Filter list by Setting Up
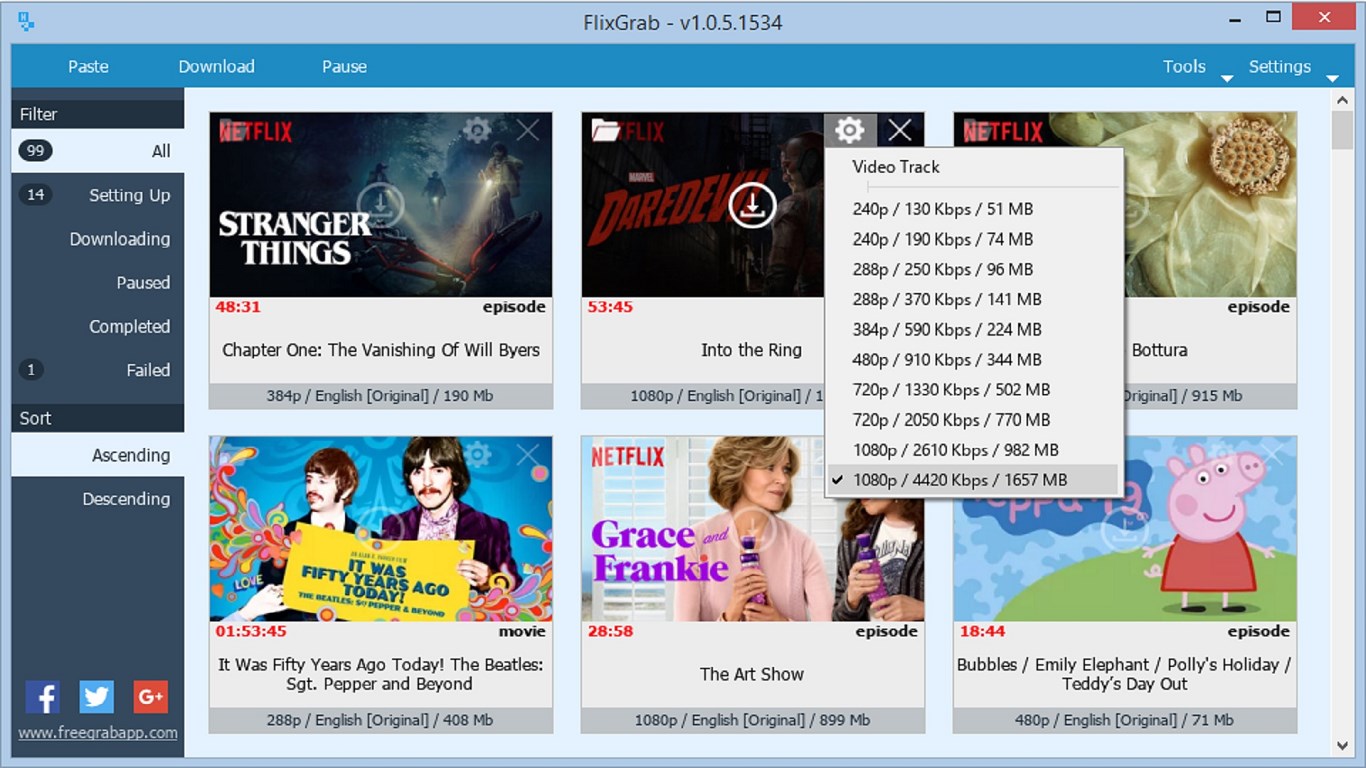The width and height of the screenshot is (1366, 768). pyautogui.click(x=98, y=195)
